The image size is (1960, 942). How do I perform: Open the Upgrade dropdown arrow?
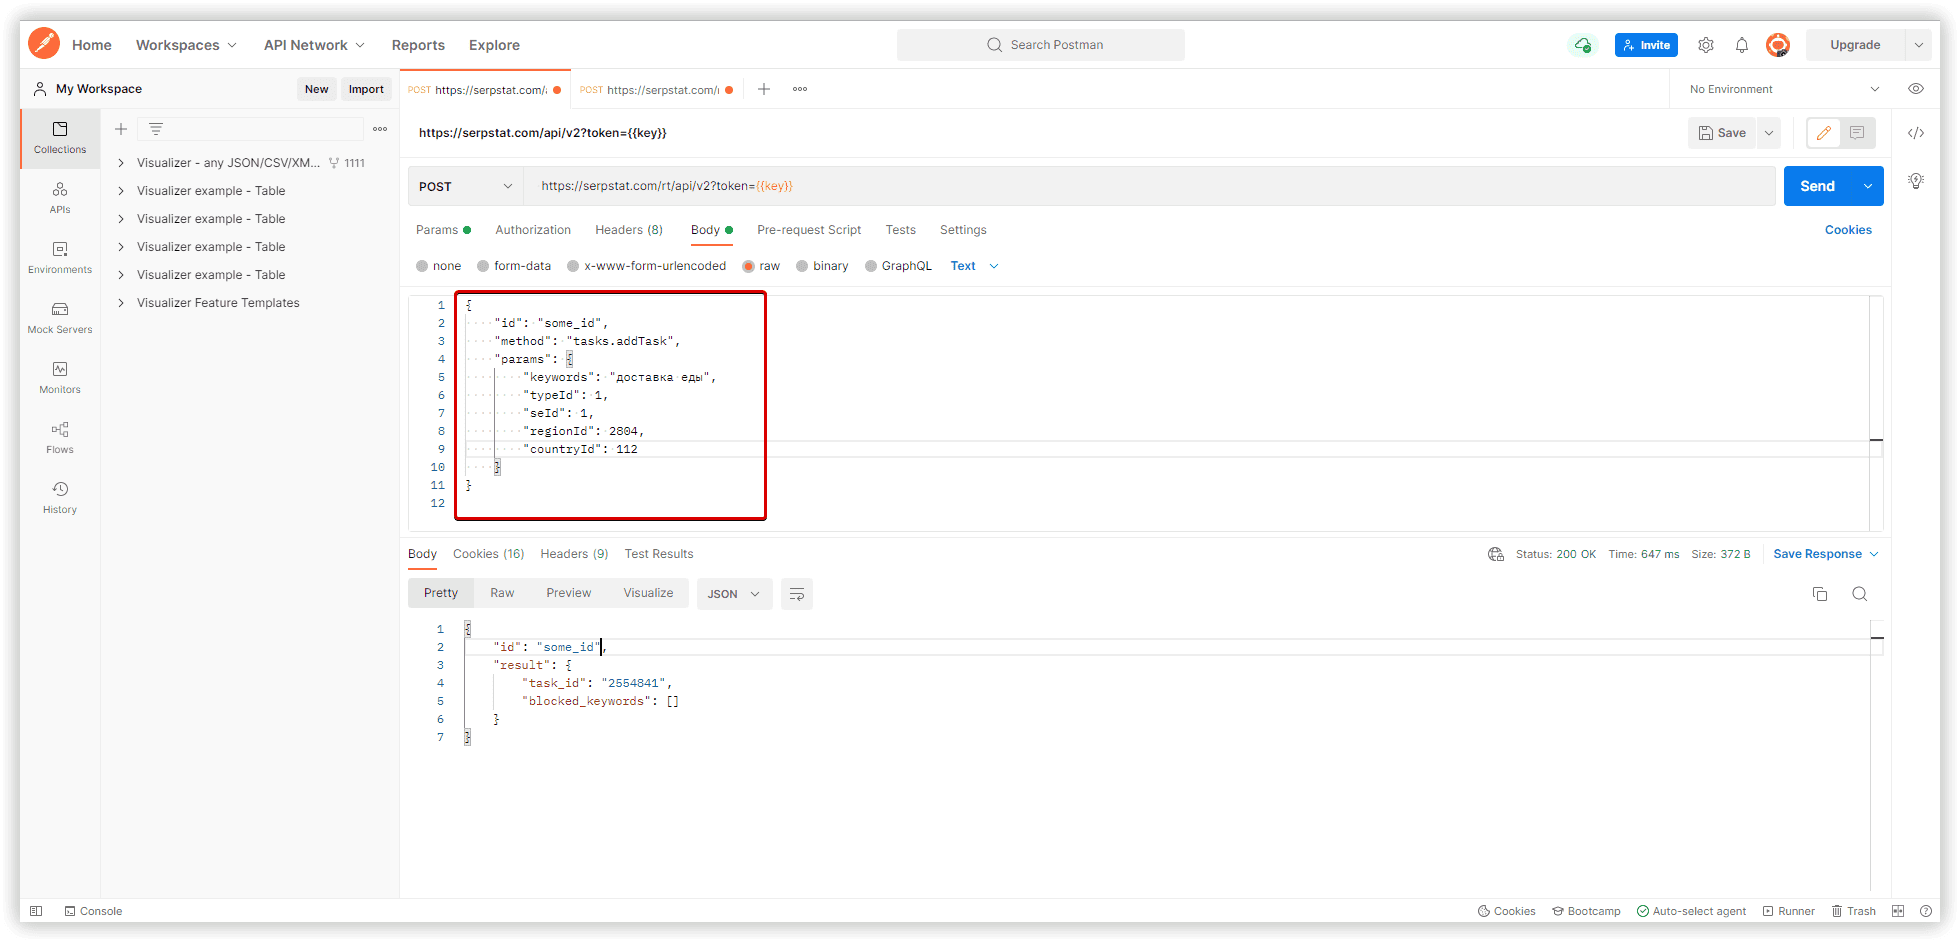click(x=1919, y=45)
